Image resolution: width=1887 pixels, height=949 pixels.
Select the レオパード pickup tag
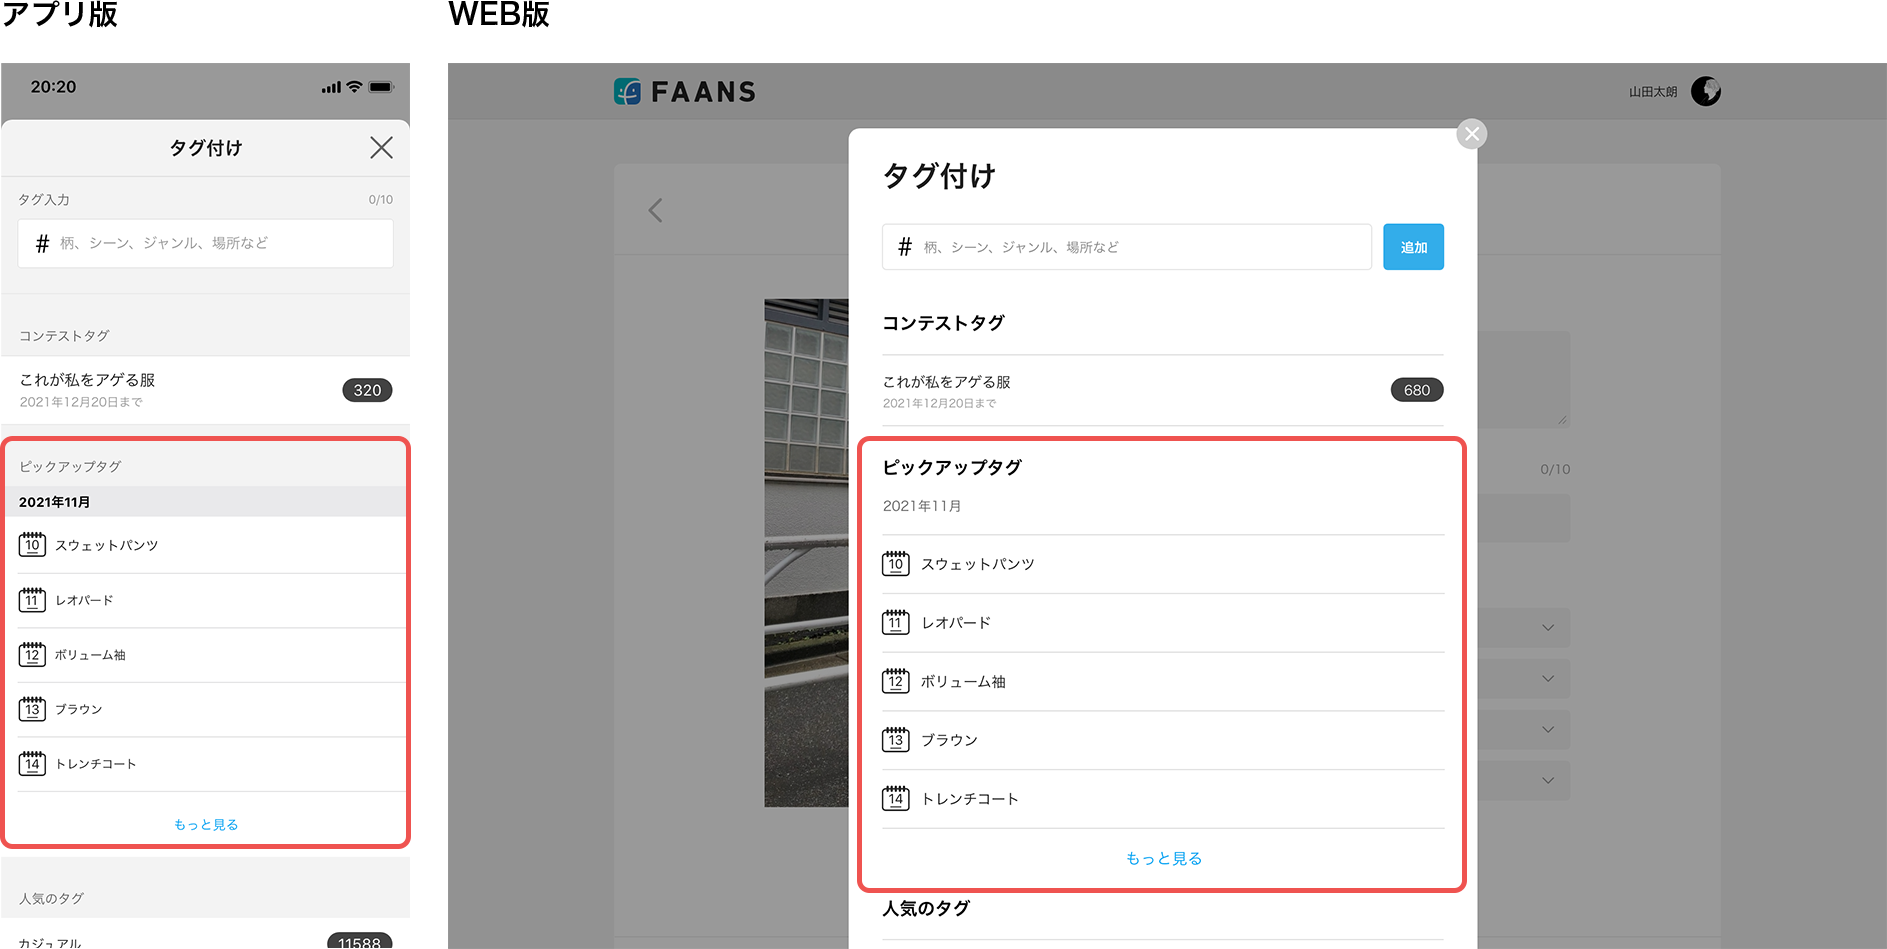point(955,622)
